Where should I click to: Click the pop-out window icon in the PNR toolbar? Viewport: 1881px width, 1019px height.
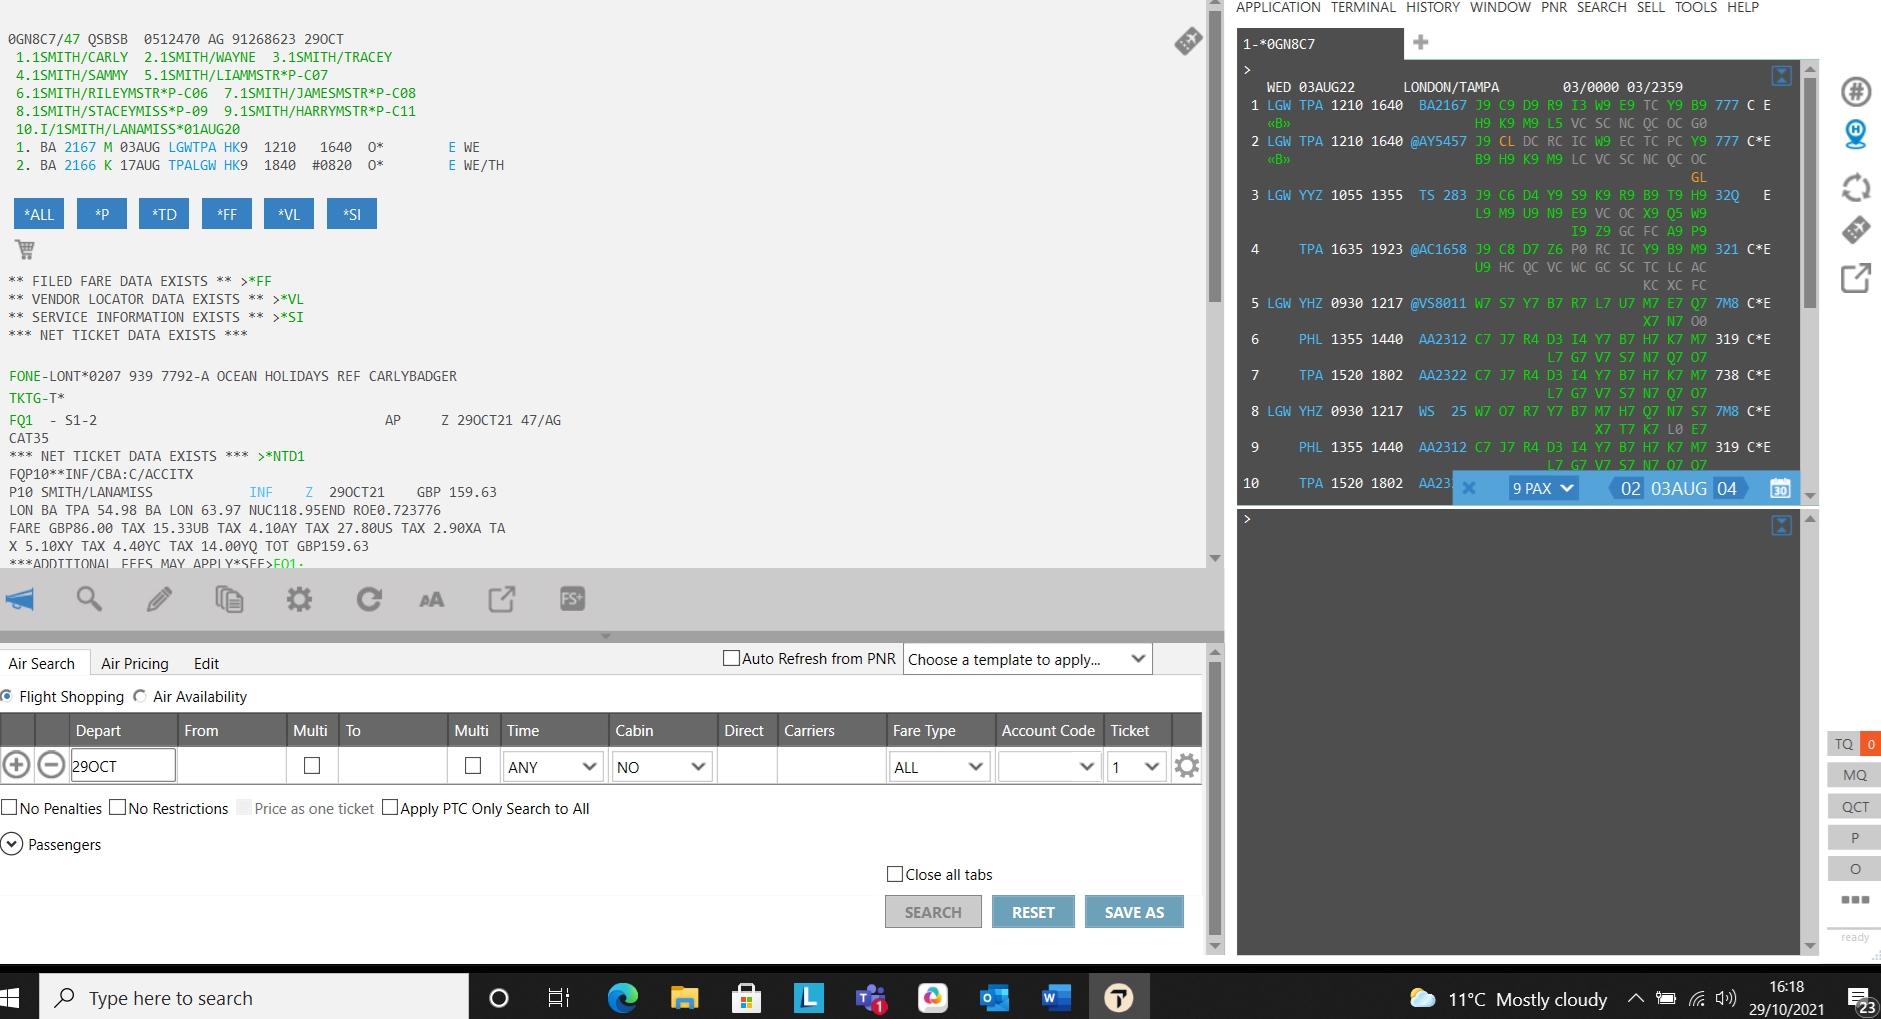(x=502, y=599)
